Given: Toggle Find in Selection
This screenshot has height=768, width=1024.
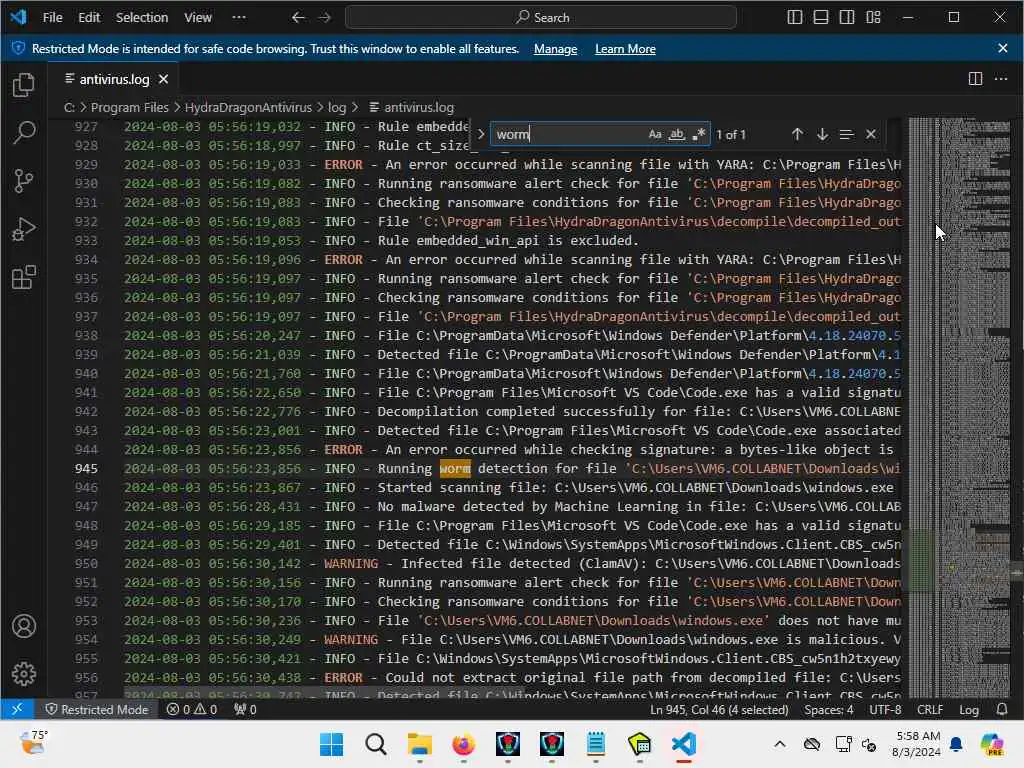Looking at the screenshot, I should point(846,135).
